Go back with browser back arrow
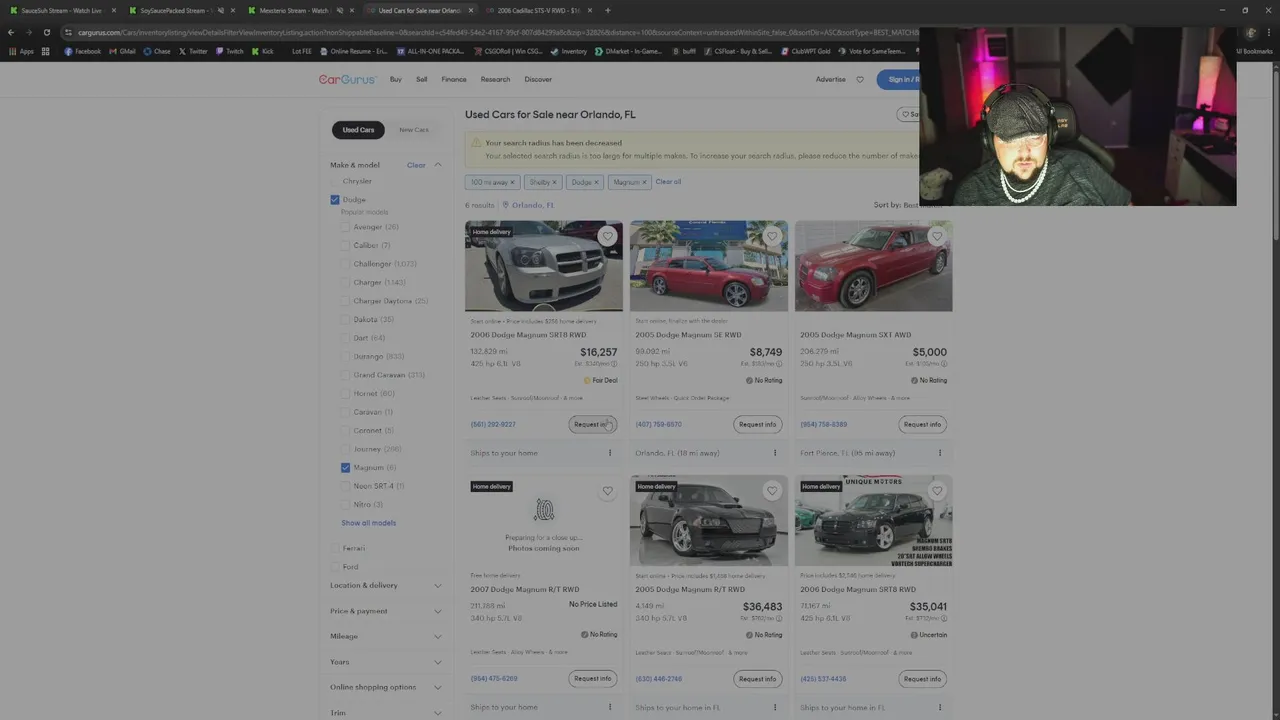Screen dimensions: 1280x720 coord(11,32)
